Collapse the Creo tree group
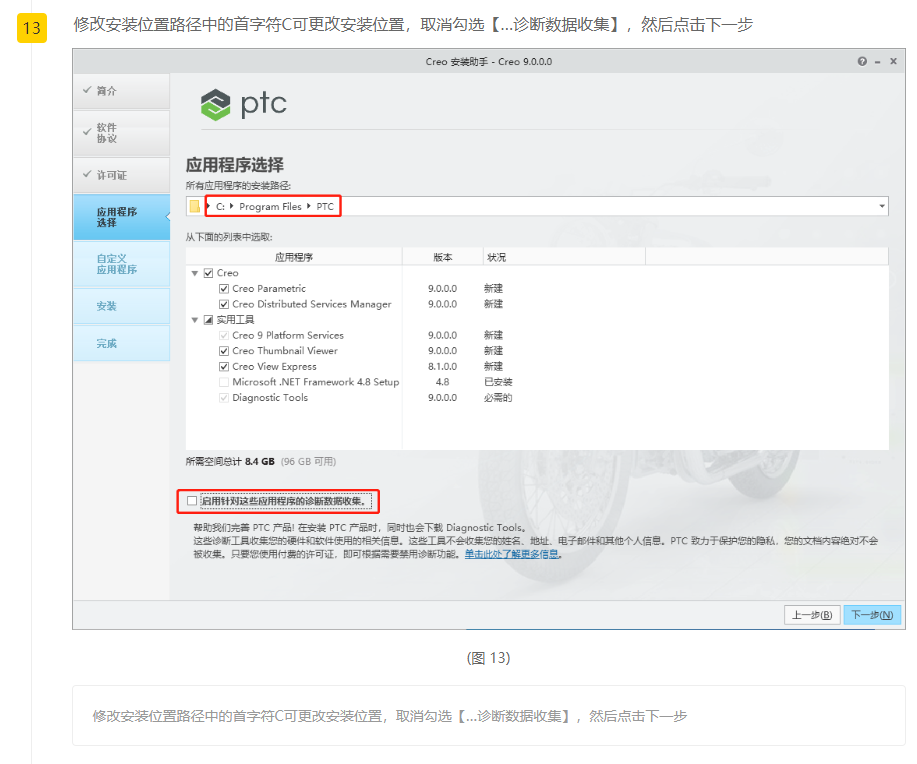917x764 pixels. pos(195,273)
